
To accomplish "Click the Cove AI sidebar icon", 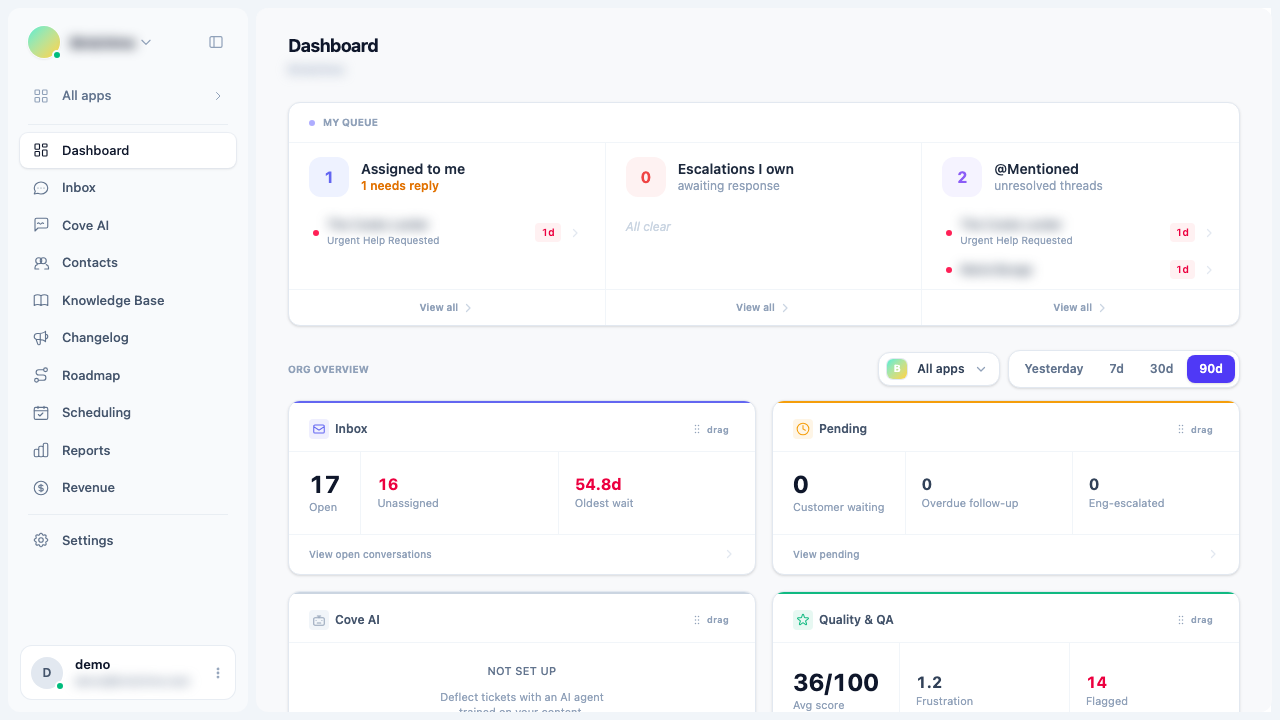I will point(41,225).
